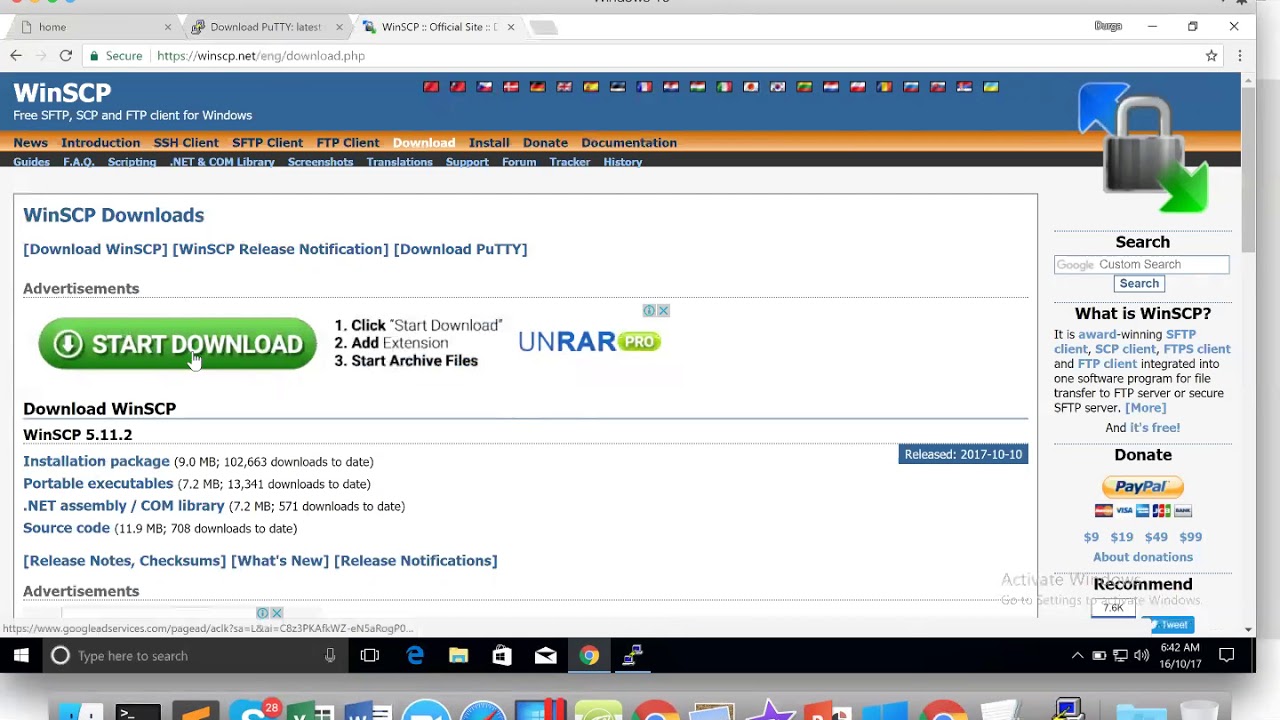1280x720 pixels.
Task: Open the FTP Client menu item
Action: (348, 143)
